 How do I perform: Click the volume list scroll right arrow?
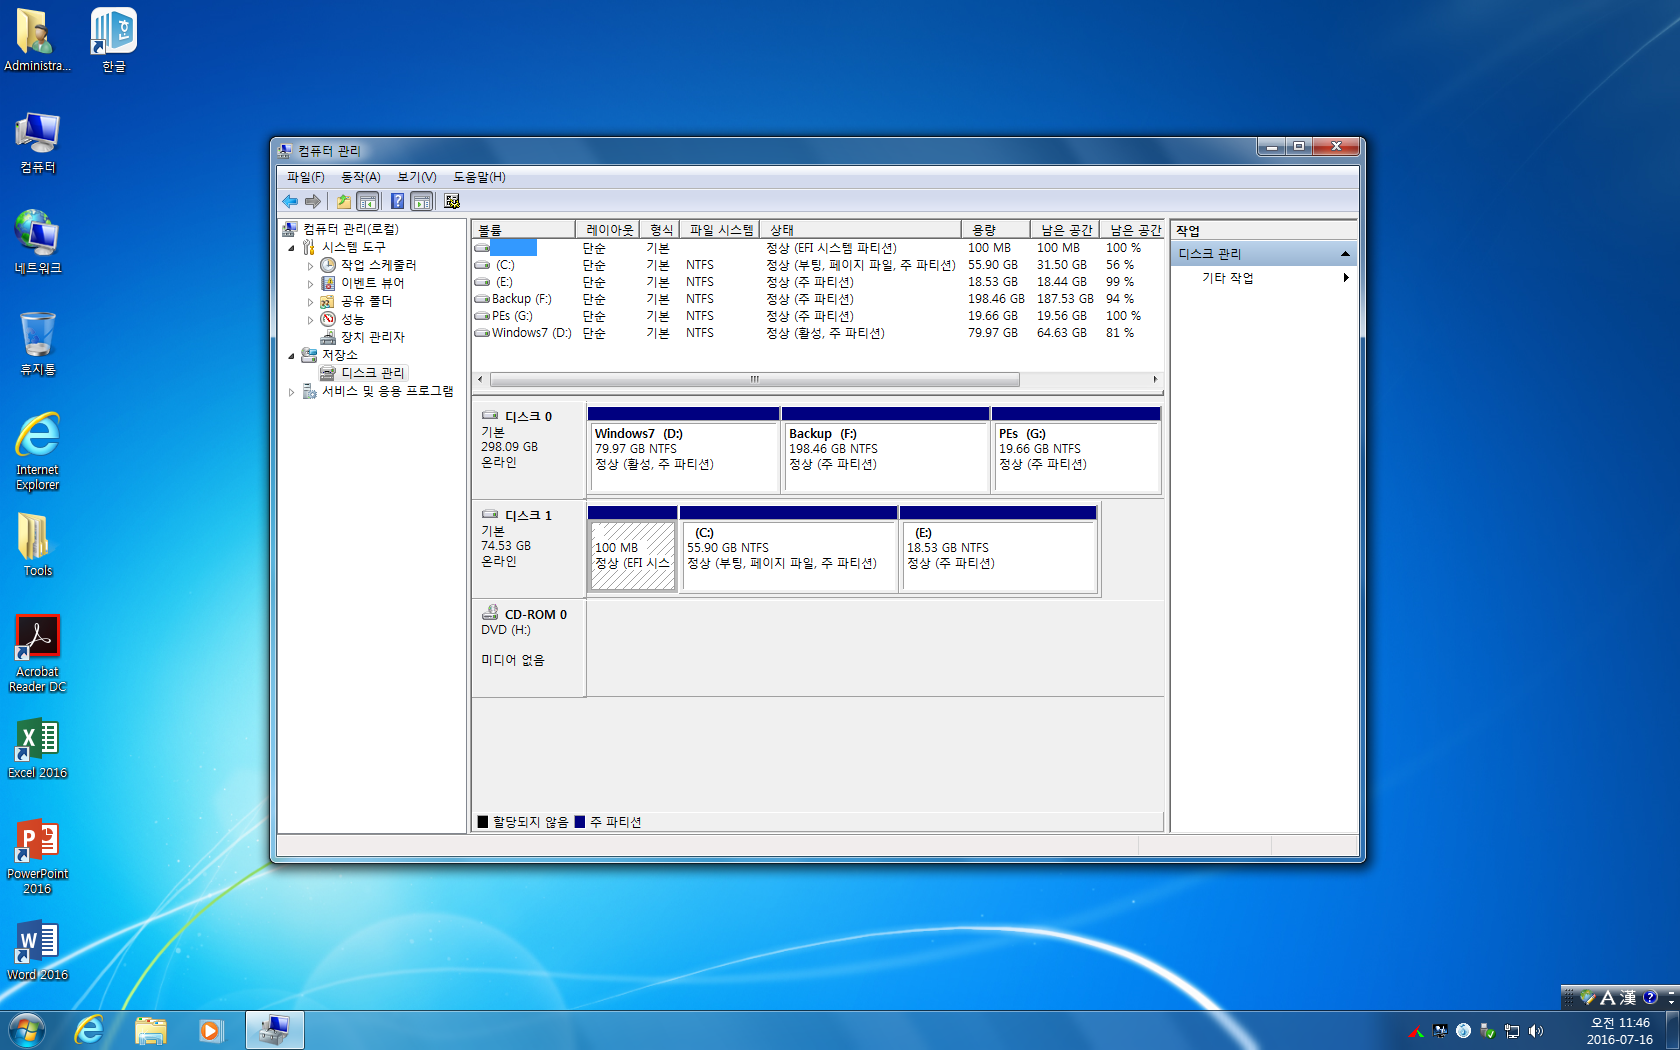(1155, 380)
